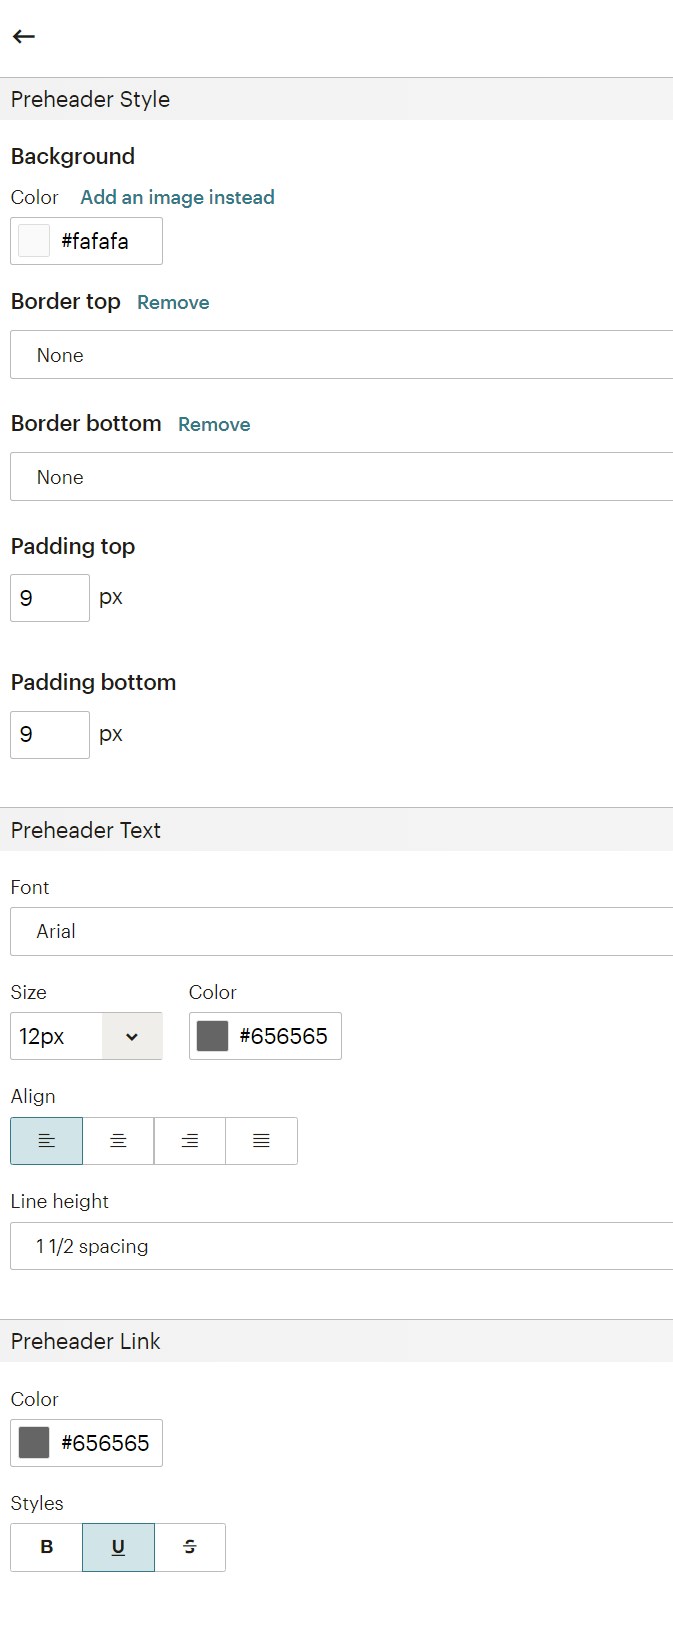Toggle underline link style
Image resolution: width=673 pixels, height=1649 pixels.
point(118,1547)
